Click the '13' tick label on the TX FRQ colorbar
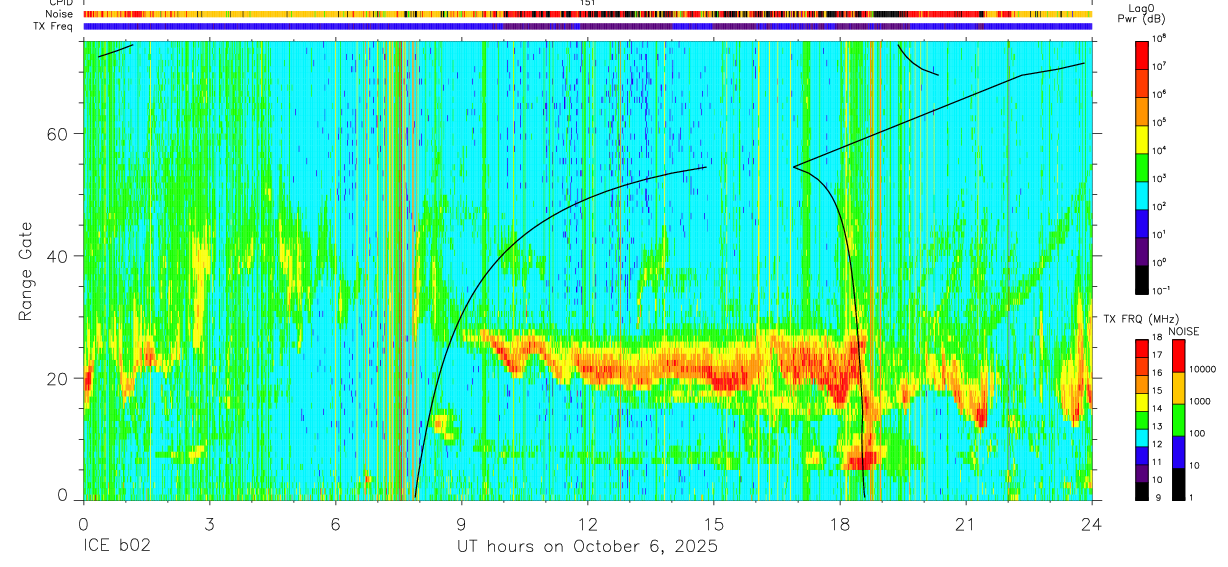 tap(1158, 427)
